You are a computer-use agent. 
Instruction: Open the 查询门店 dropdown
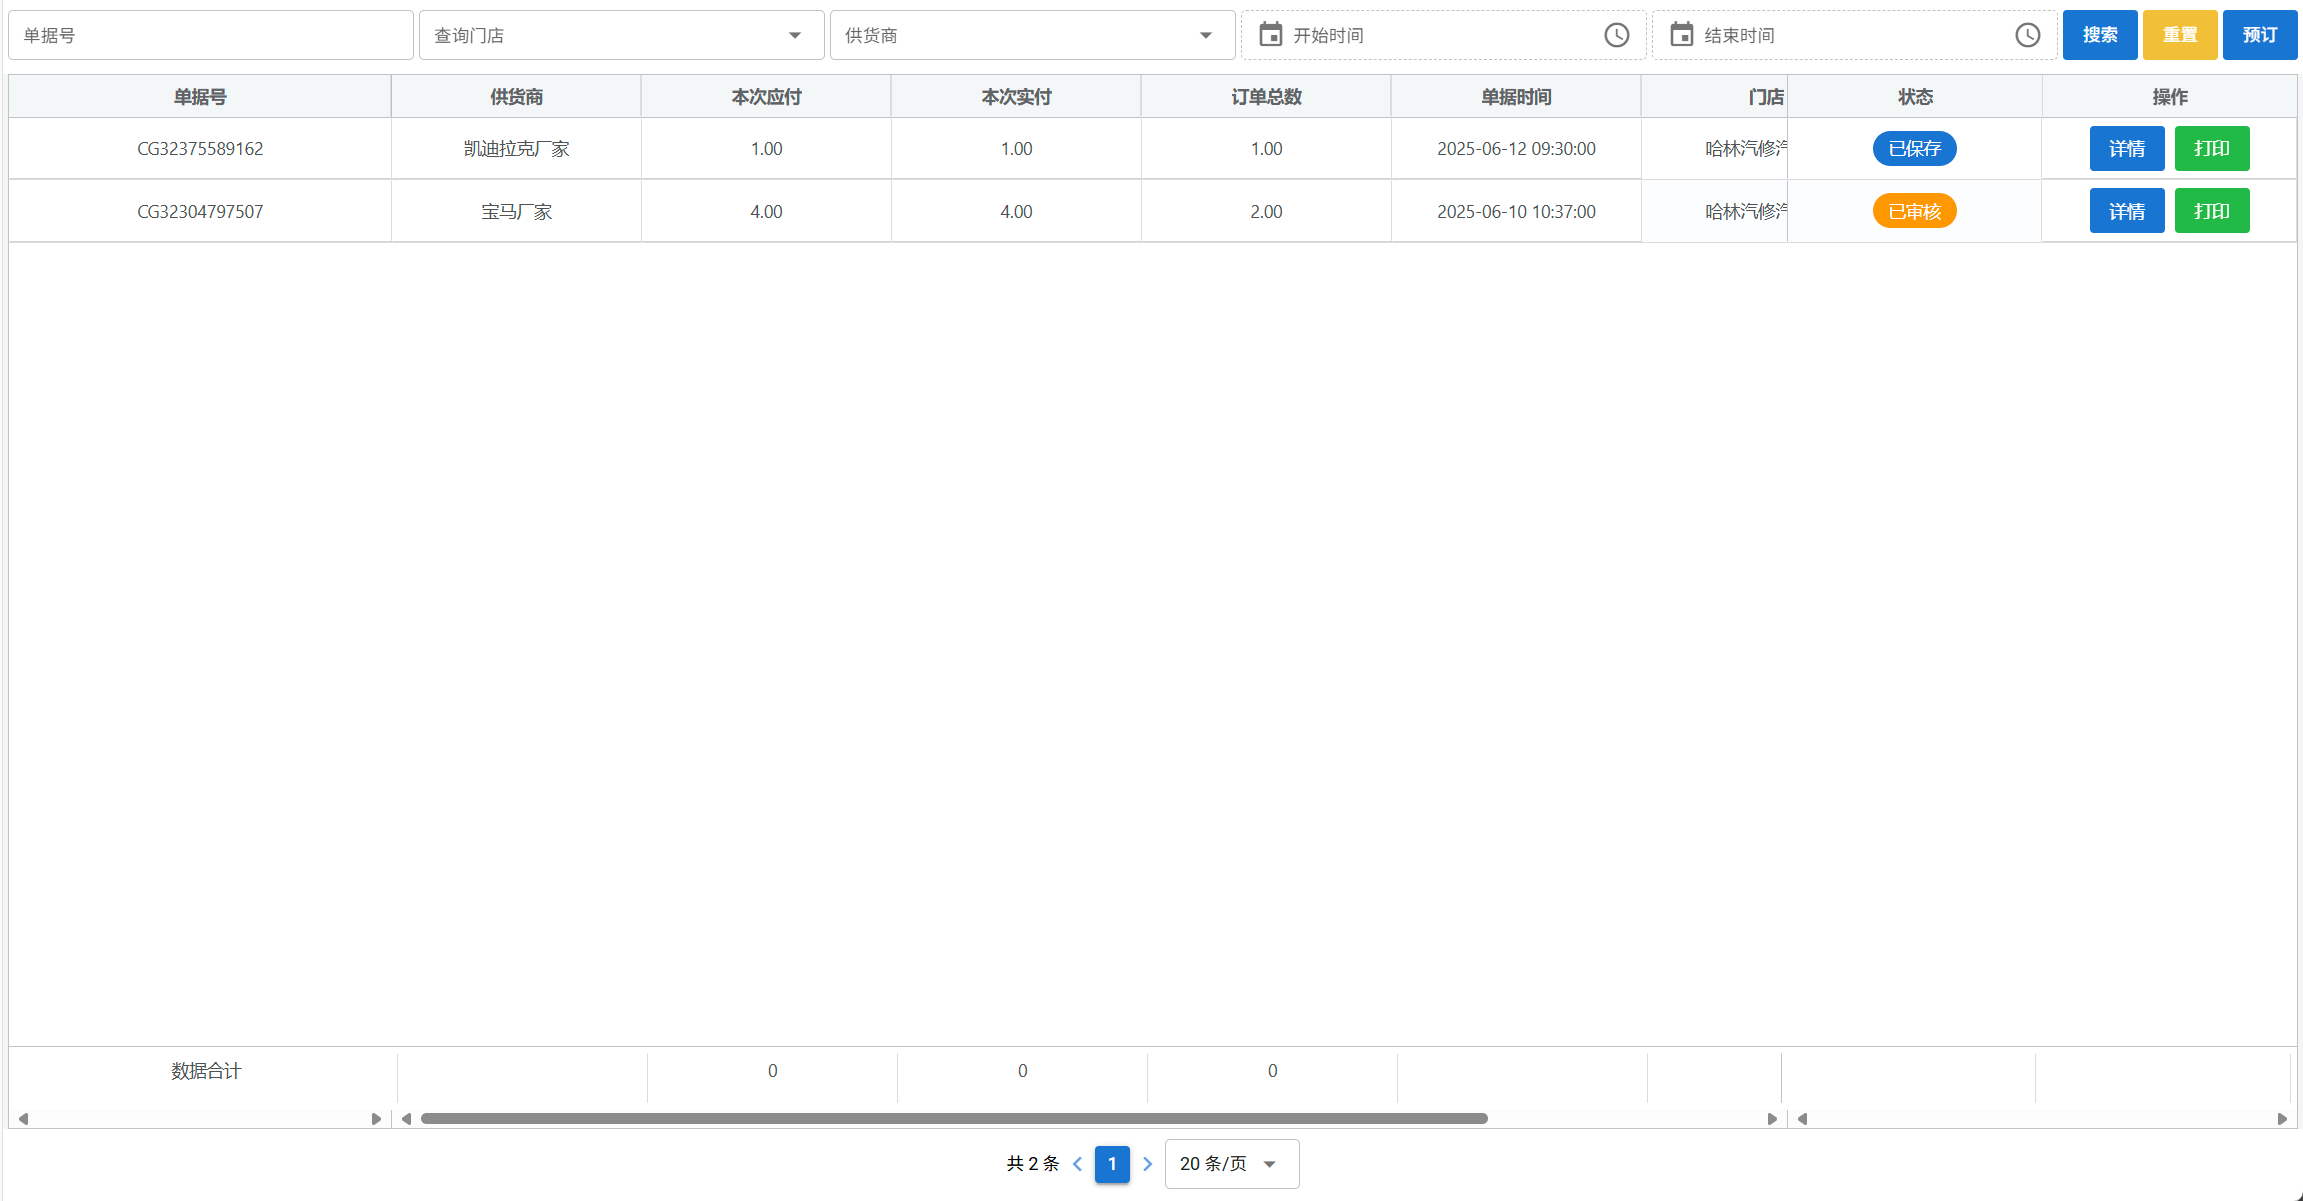pos(621,35)
